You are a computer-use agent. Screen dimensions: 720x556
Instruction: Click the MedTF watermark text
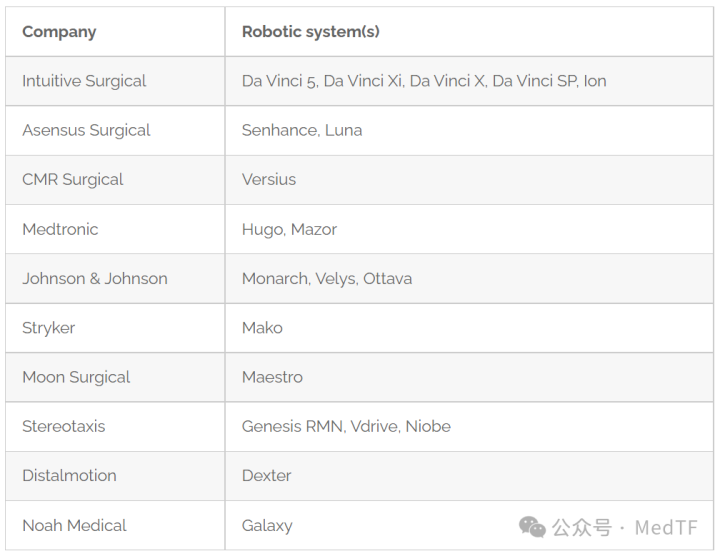pos(666,528)
